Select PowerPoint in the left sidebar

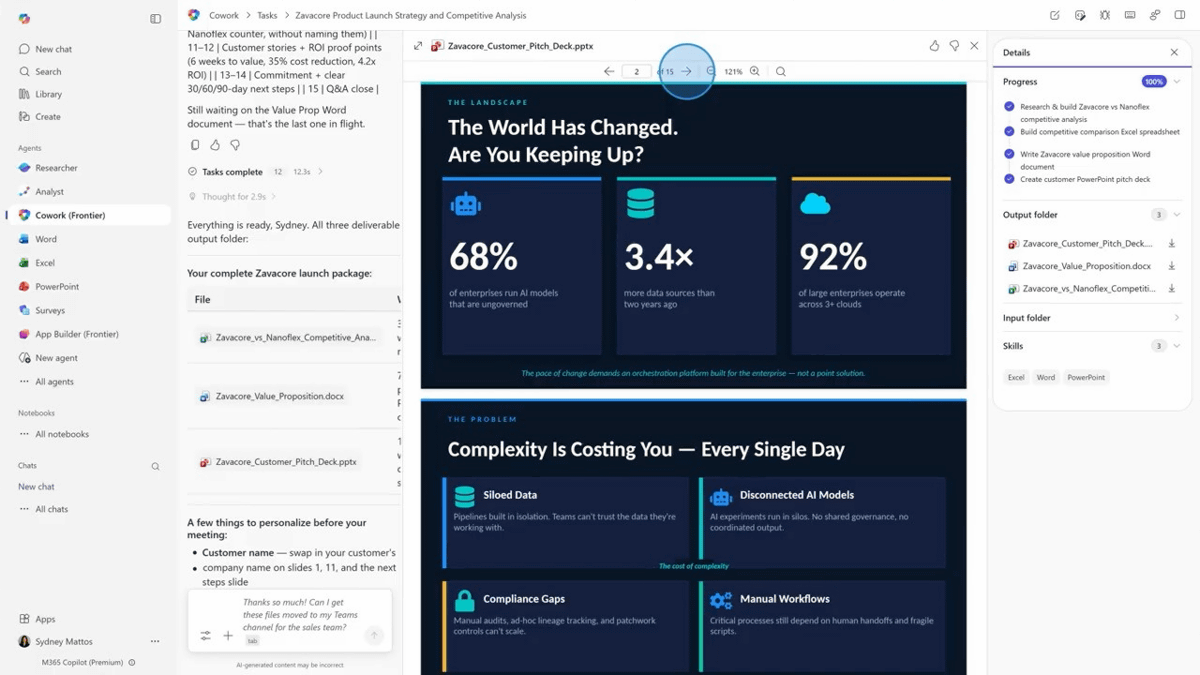click(x=56, y=287)
